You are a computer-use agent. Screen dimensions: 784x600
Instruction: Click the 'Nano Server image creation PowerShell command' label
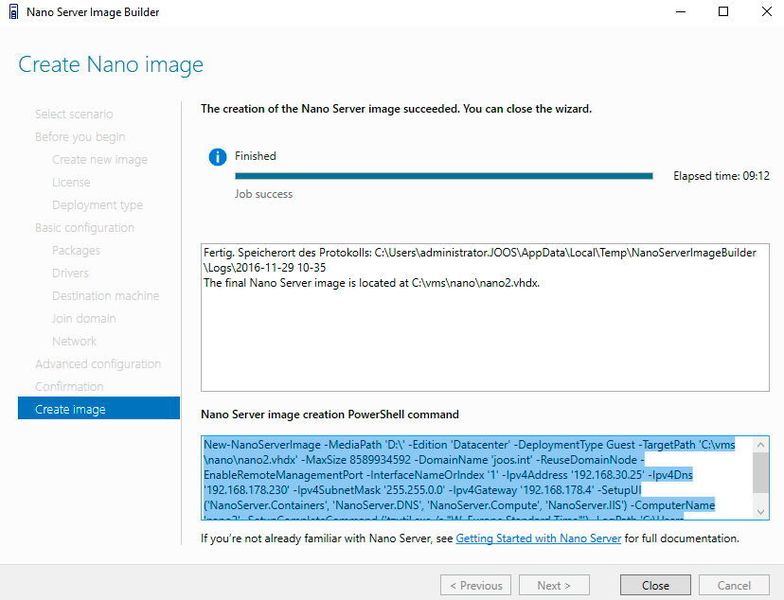click(330, 414)
